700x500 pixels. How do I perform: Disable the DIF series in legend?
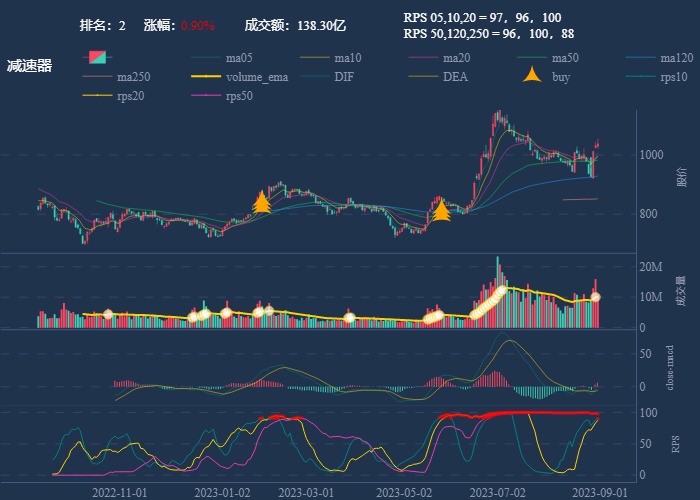click(315, 76)
